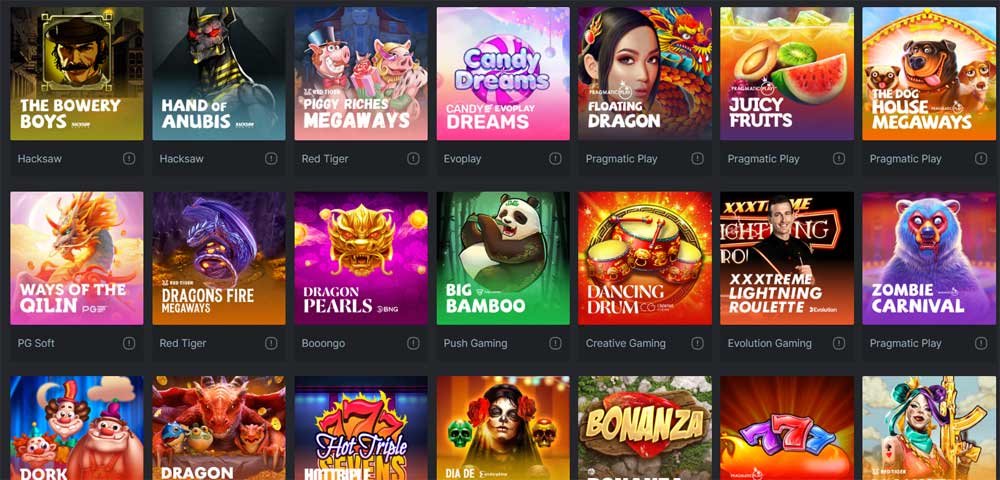Open info icon beside Evolution Gaming
1000x480 pixels.
click(839, 343)
